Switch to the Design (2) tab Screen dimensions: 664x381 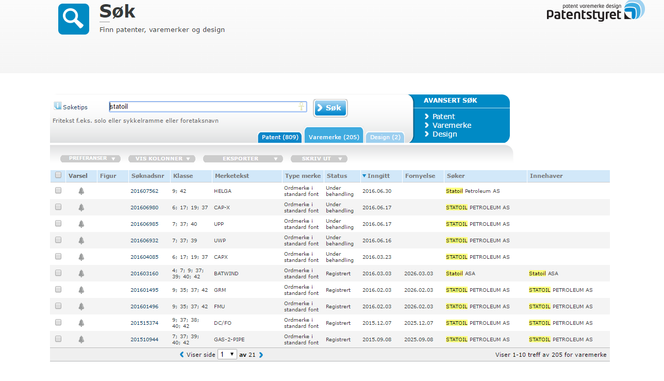coord(385,137)
